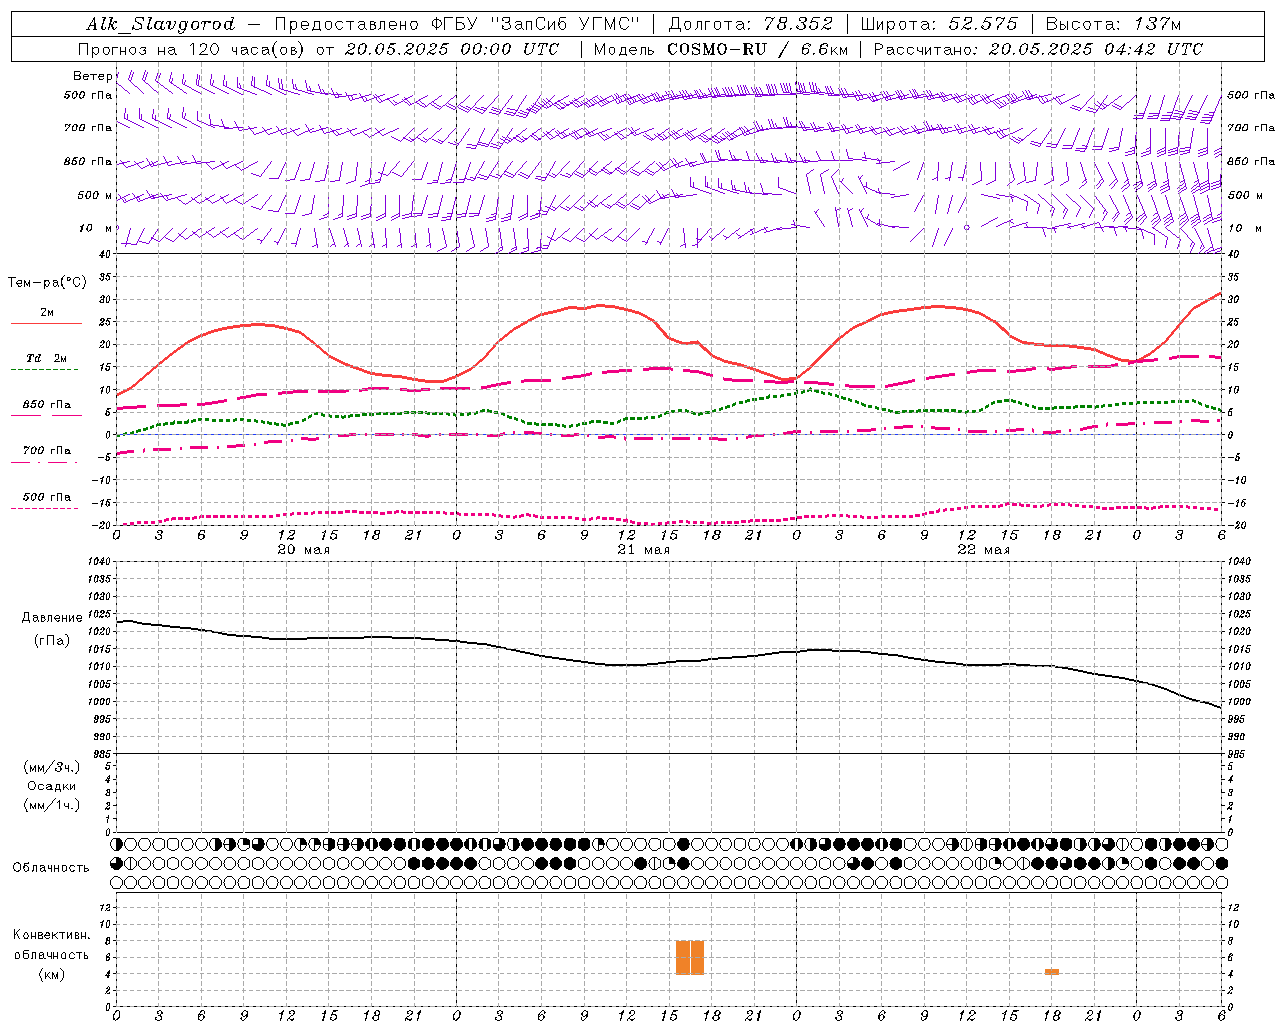Click the (гПа) pressure unit label
The width and height of the screenshot is (1280, 1024).
click(x=52, y=641)
